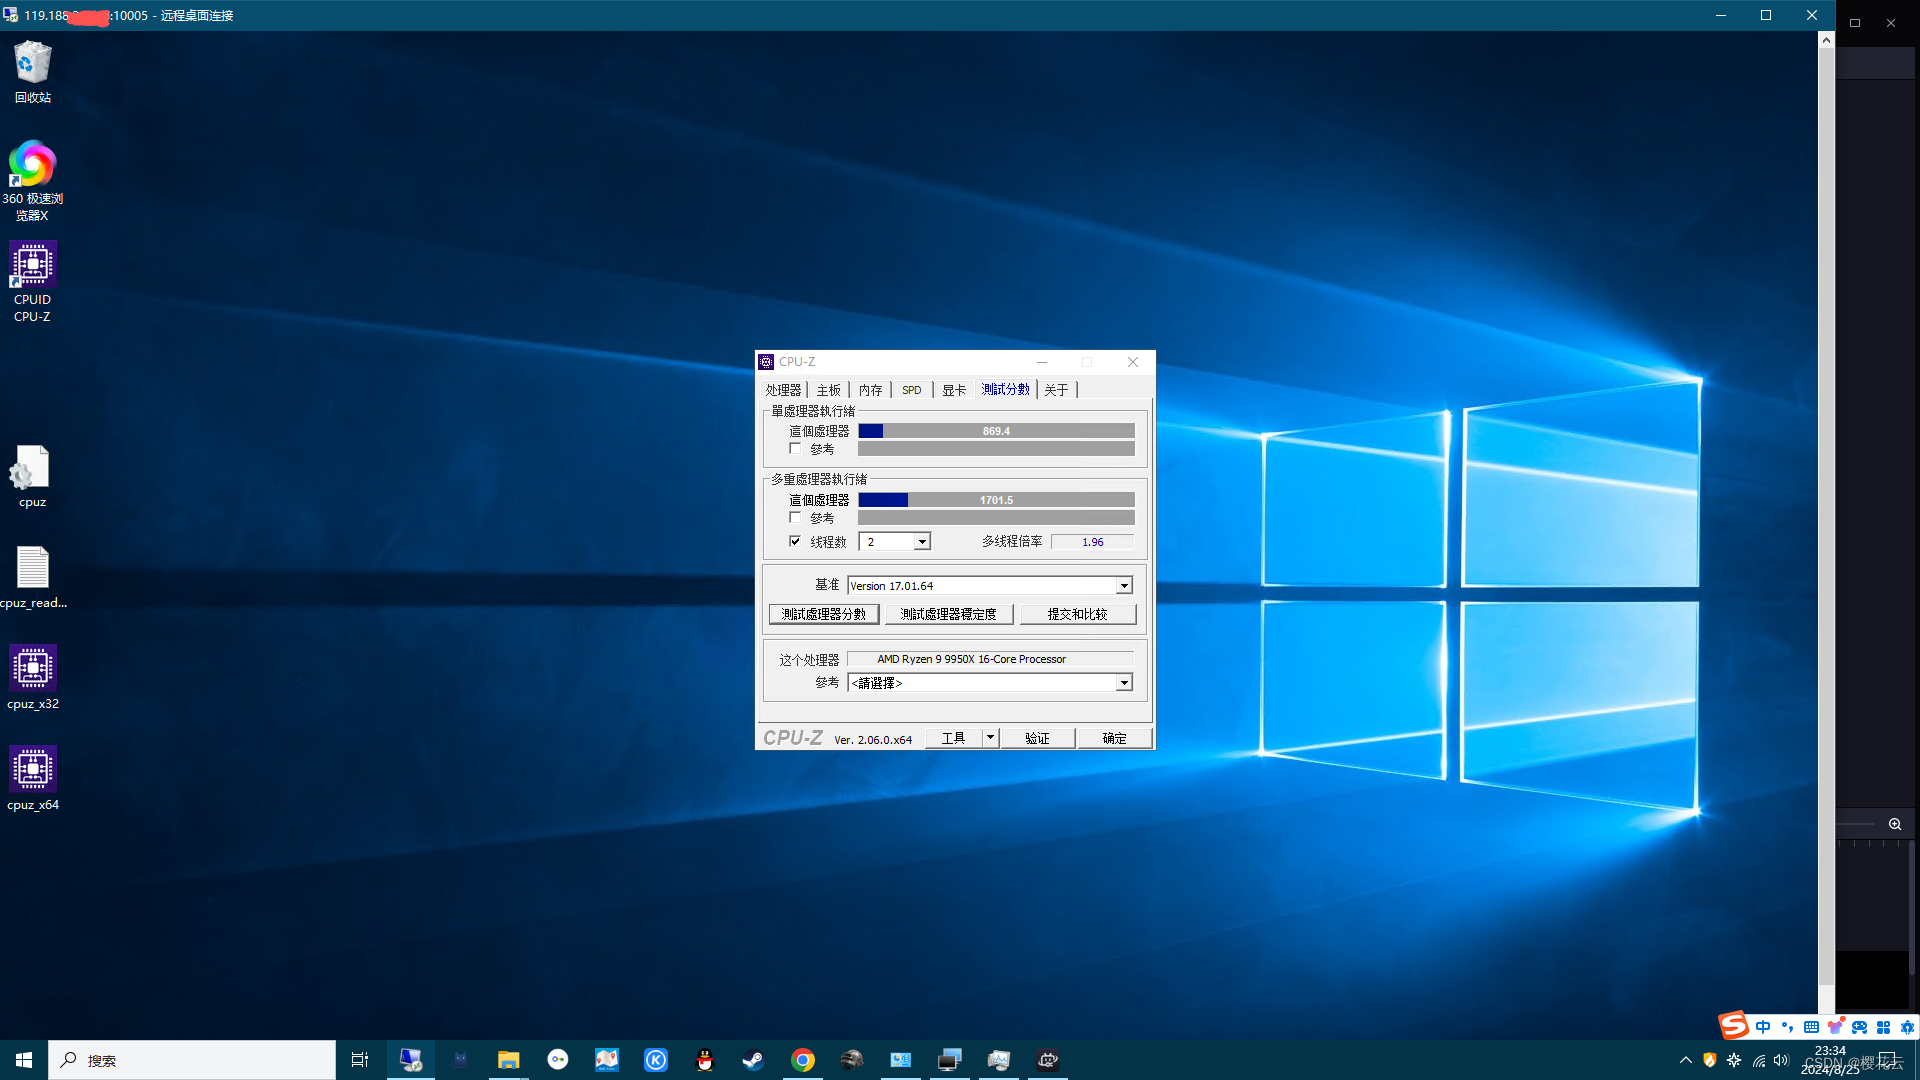Open the cpuz configuration file icon
The image size is (1920, 1080).
(32, 468)
